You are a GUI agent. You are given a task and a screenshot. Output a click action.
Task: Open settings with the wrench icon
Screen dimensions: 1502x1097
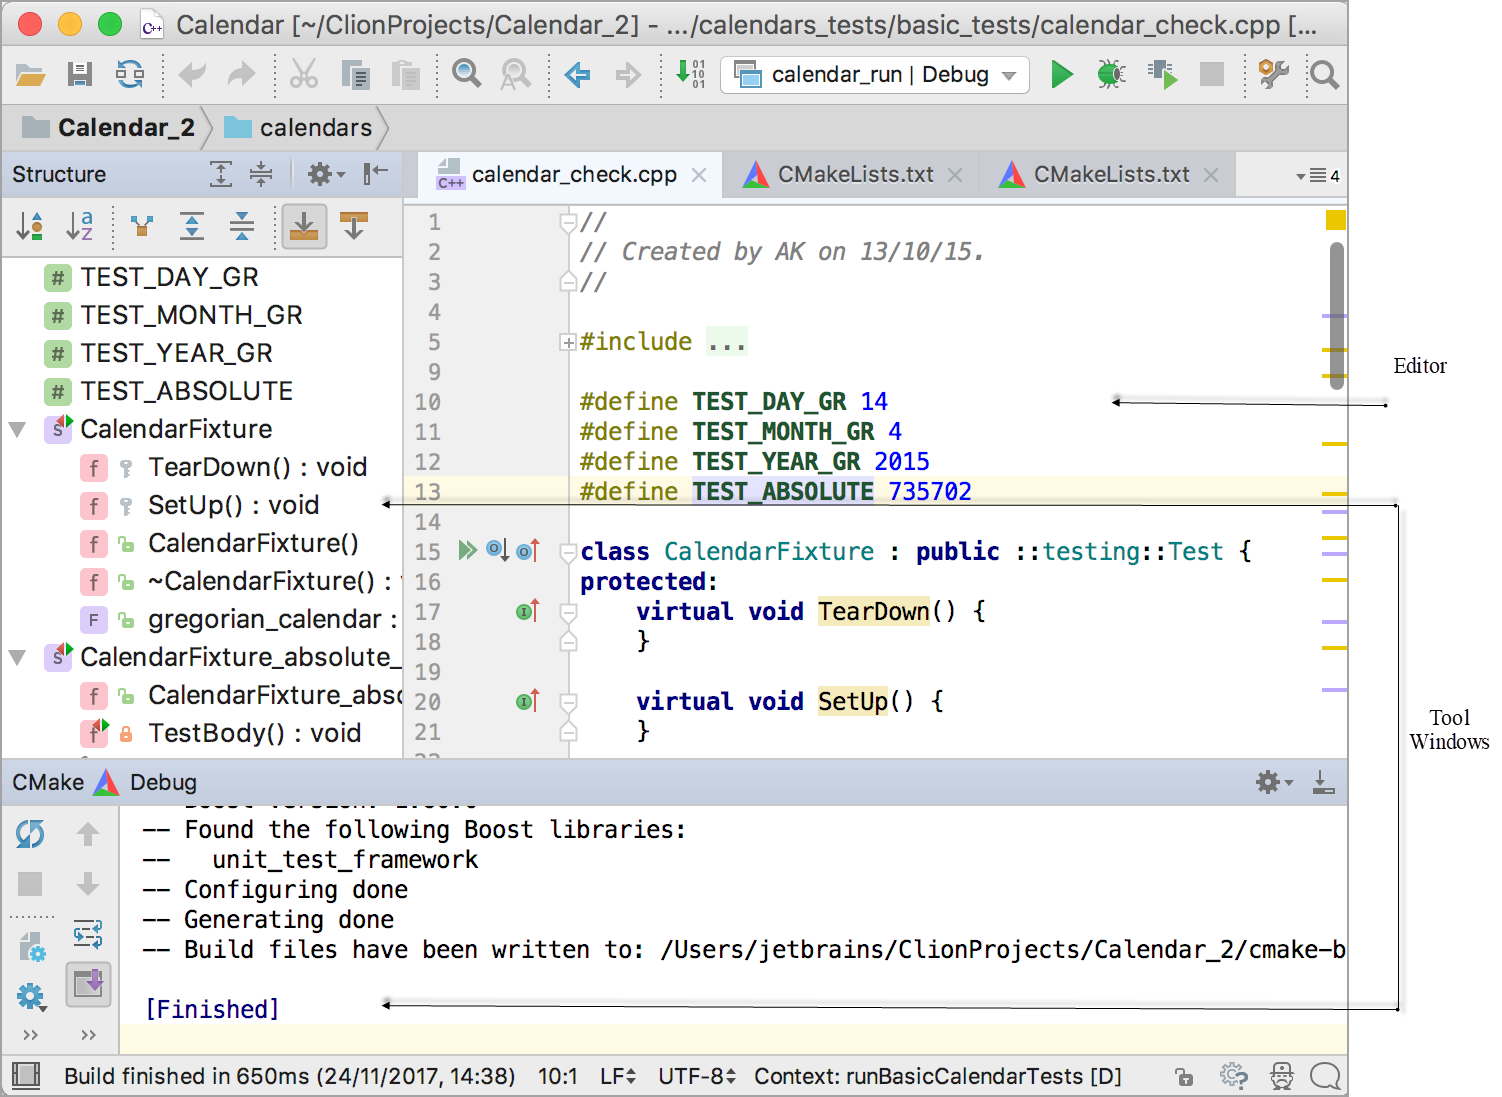1273,75
